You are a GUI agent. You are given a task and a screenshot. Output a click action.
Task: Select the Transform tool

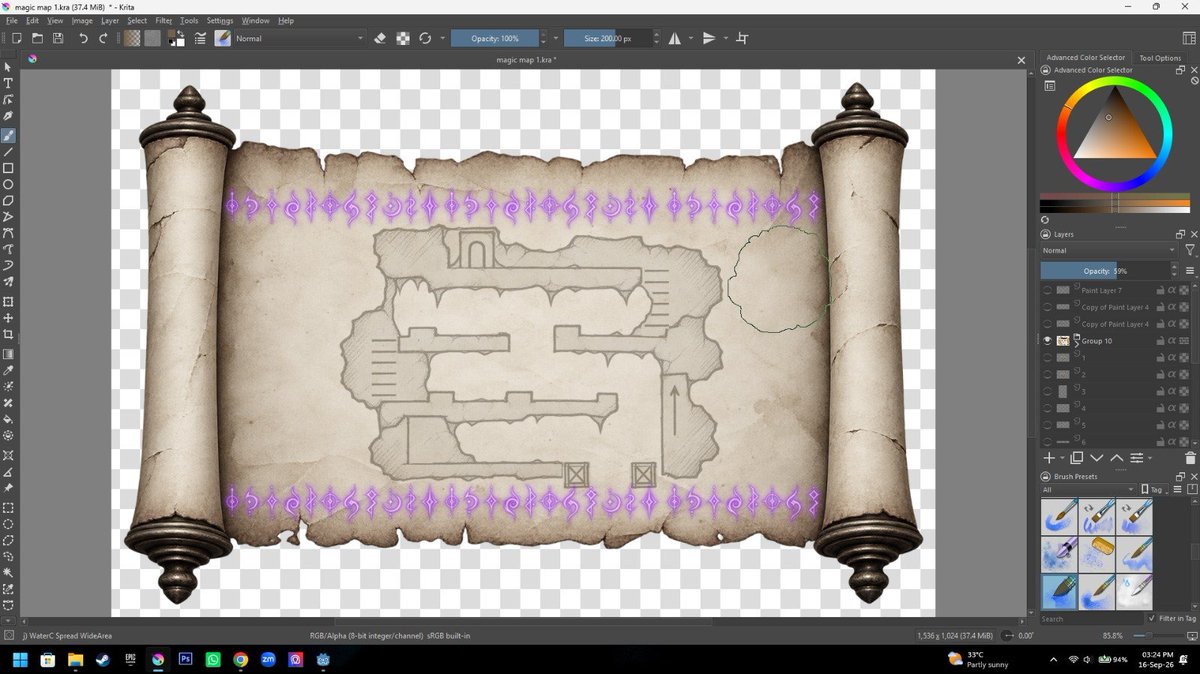pos(8,301)
